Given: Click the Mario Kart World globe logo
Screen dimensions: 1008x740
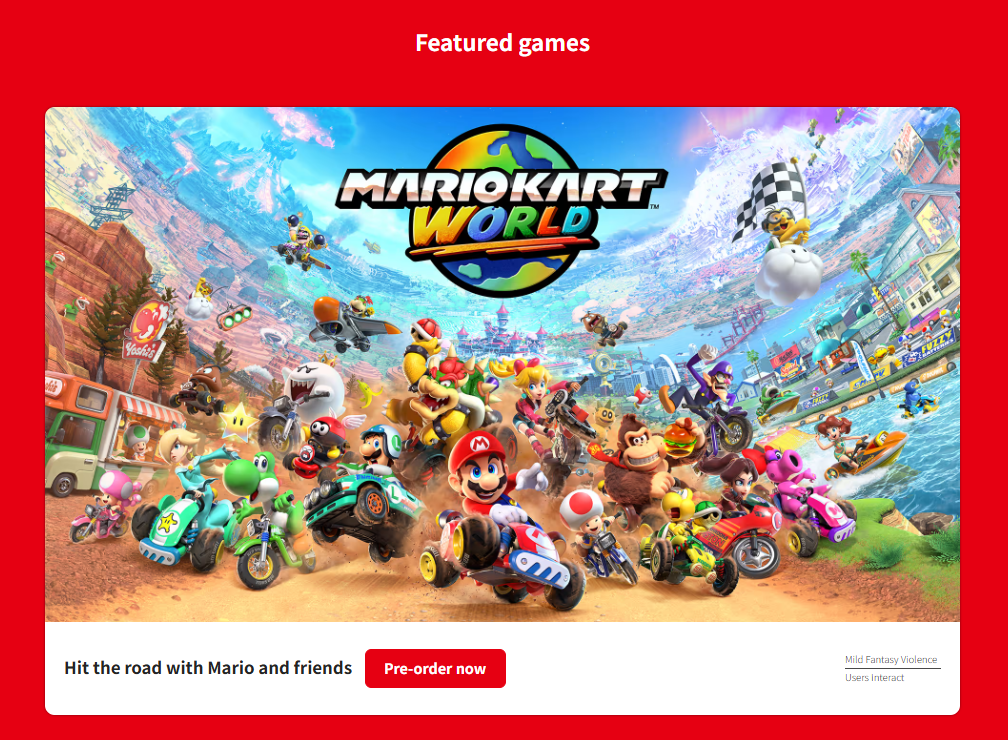Looking at the screenshot, I should pos(501,210).
